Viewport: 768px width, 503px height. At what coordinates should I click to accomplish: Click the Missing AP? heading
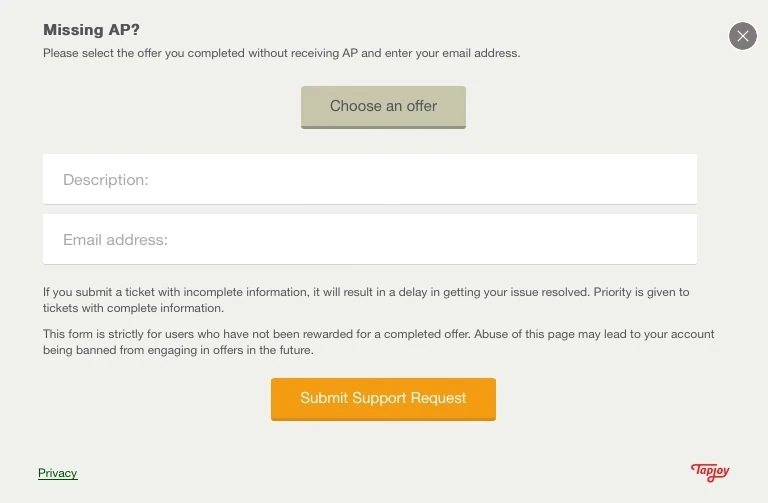pyautogui.click(x=91, y=30)
